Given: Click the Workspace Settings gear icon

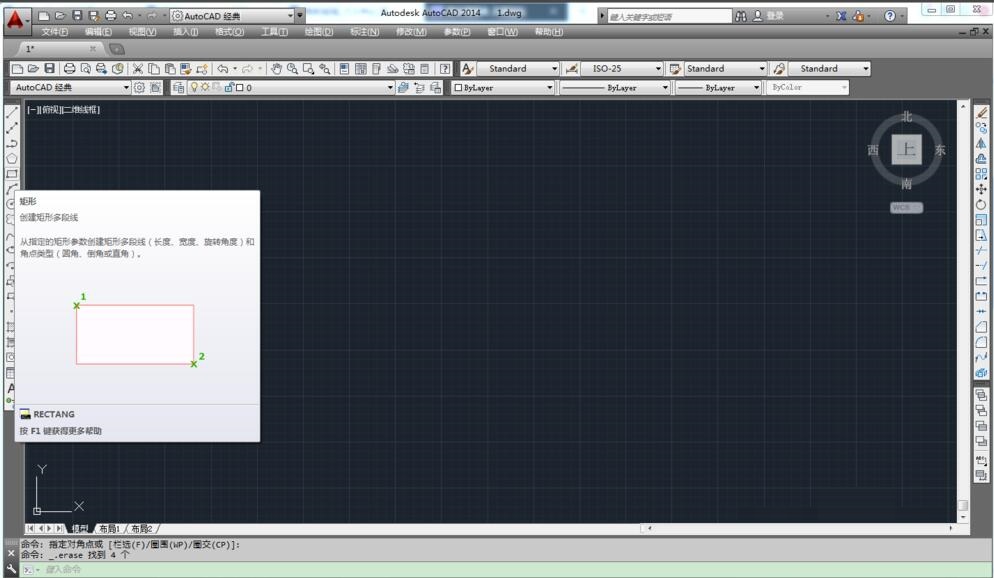Looking at the screenshot, I should click(x=139, y=87).
